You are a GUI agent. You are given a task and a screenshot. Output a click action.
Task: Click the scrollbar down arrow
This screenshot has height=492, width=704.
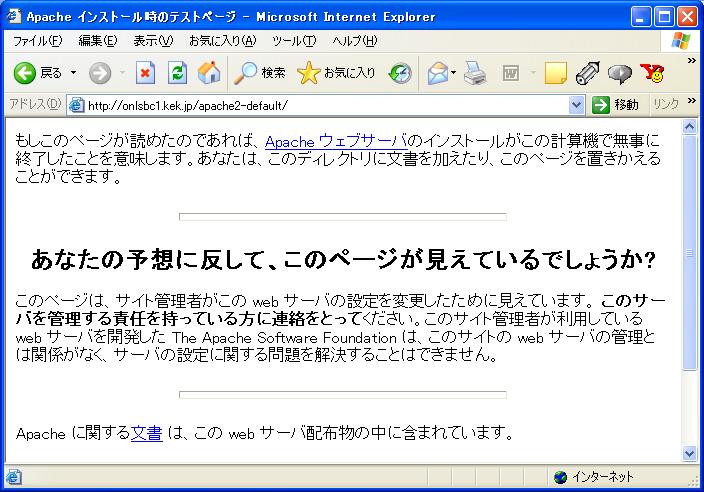click(690, 453)
